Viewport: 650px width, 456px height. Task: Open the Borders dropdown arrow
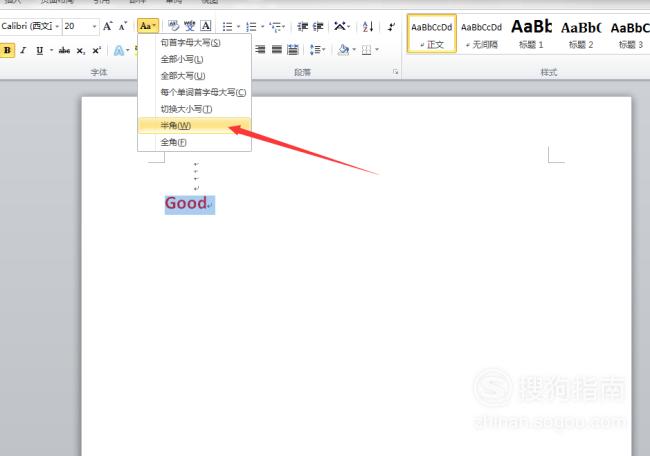(x=377, y=50)
